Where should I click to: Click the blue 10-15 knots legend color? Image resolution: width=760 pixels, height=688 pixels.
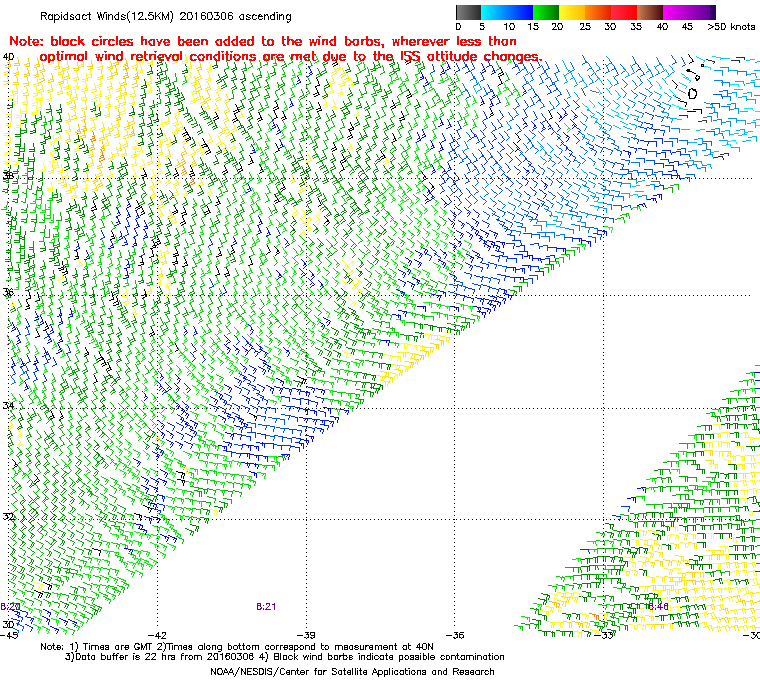click(x=520, y=12)
